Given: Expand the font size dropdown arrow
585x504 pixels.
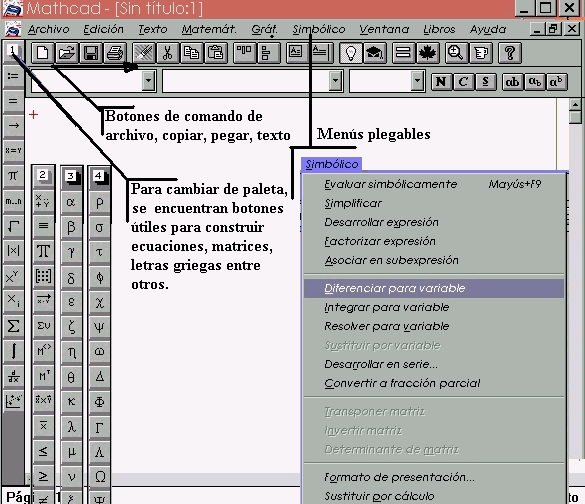Looking at the screenshot, I should (x=417, y=81).
